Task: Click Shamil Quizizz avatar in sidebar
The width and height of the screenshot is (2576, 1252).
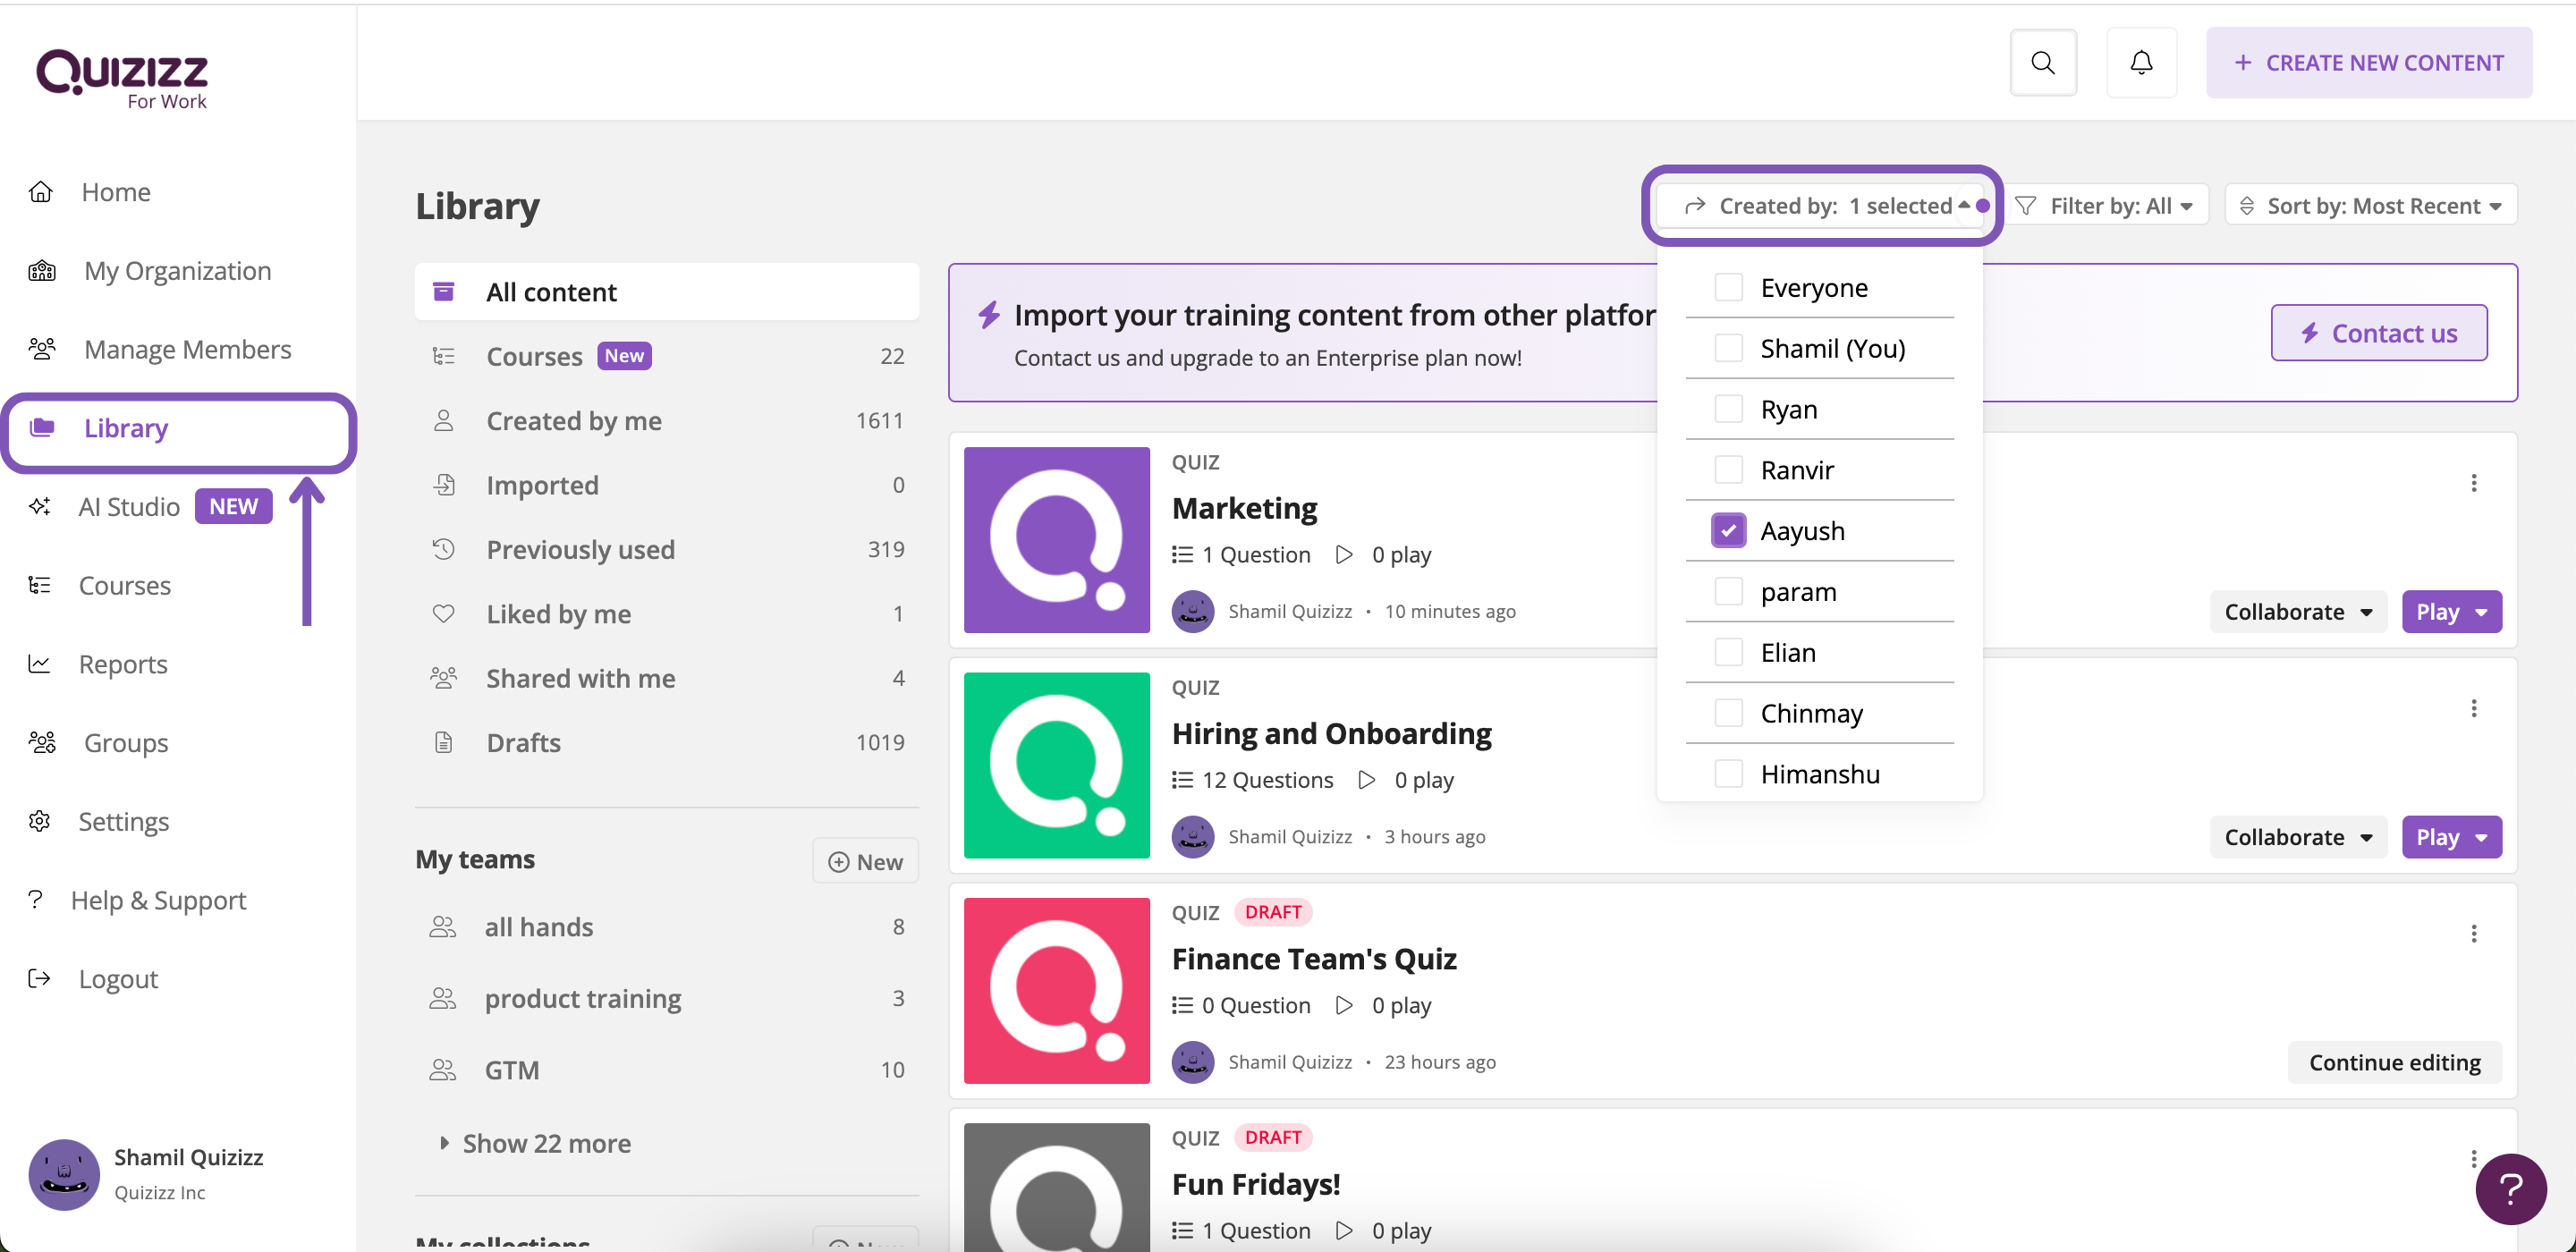Action: (x=64, y=1174)
